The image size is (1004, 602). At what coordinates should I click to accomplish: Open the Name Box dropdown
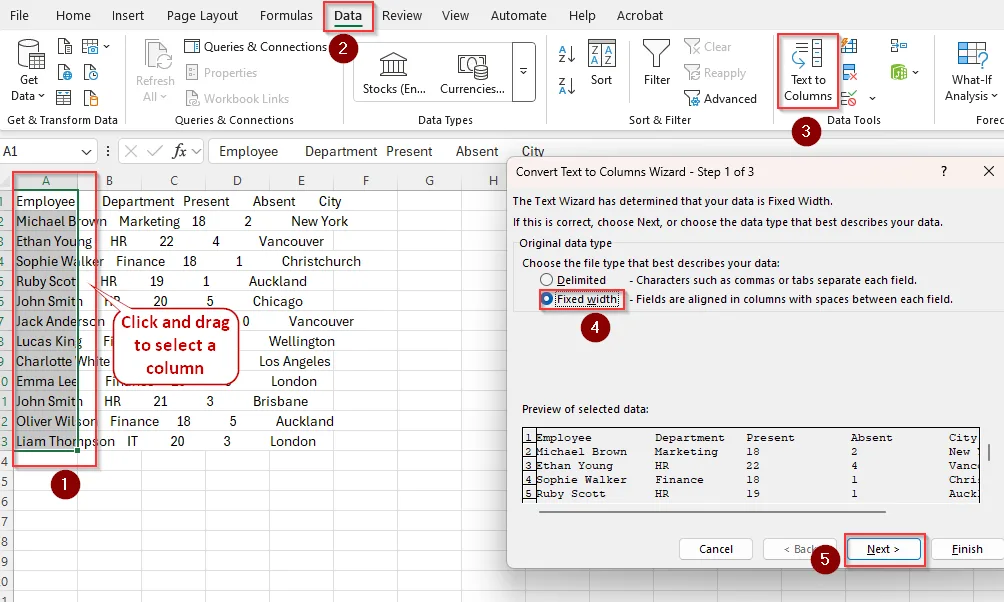pos(86,152)
